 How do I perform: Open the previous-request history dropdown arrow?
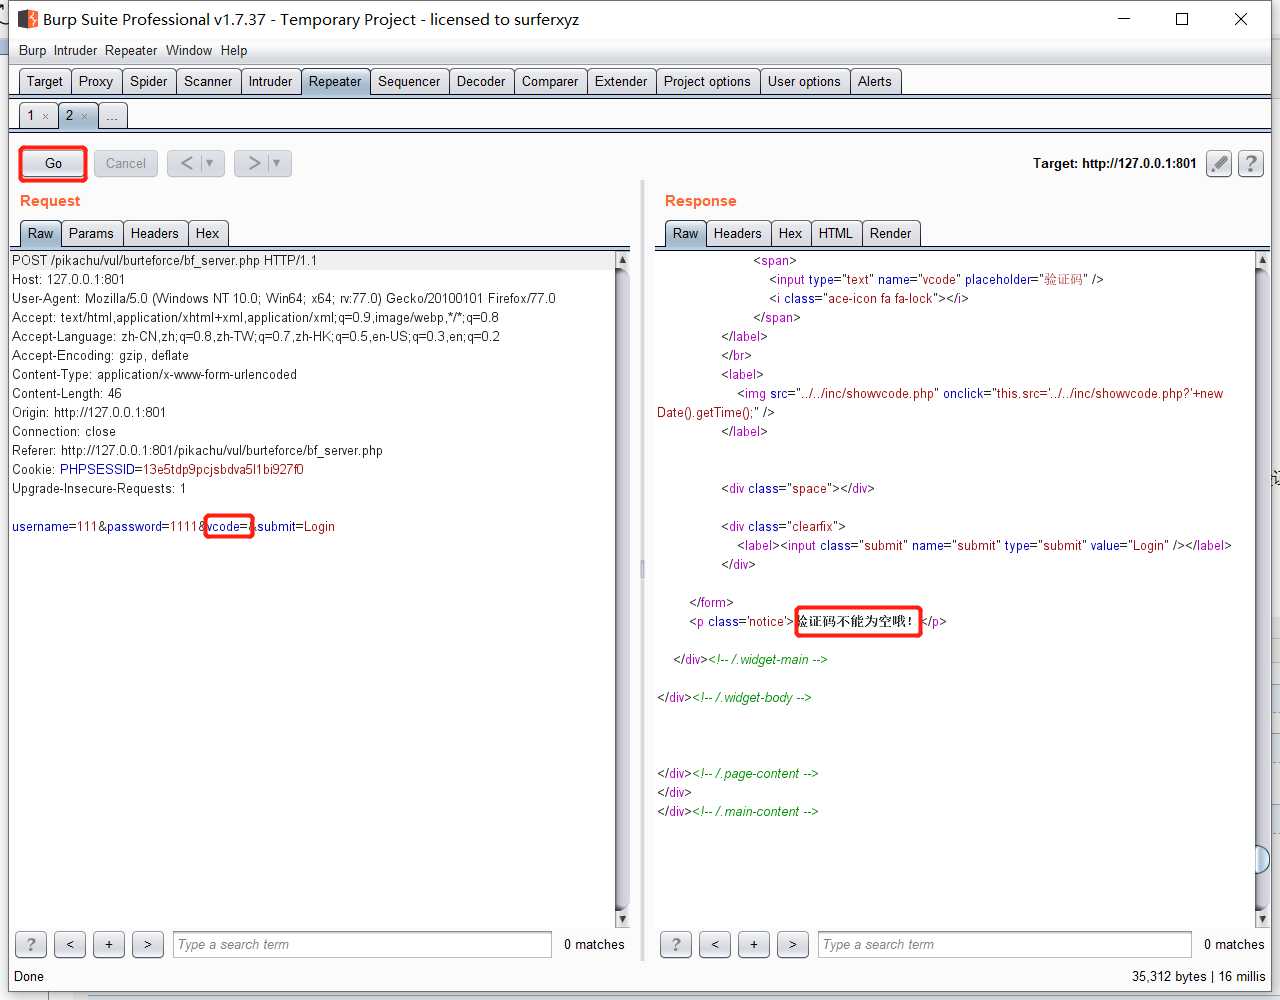[211, 163]
